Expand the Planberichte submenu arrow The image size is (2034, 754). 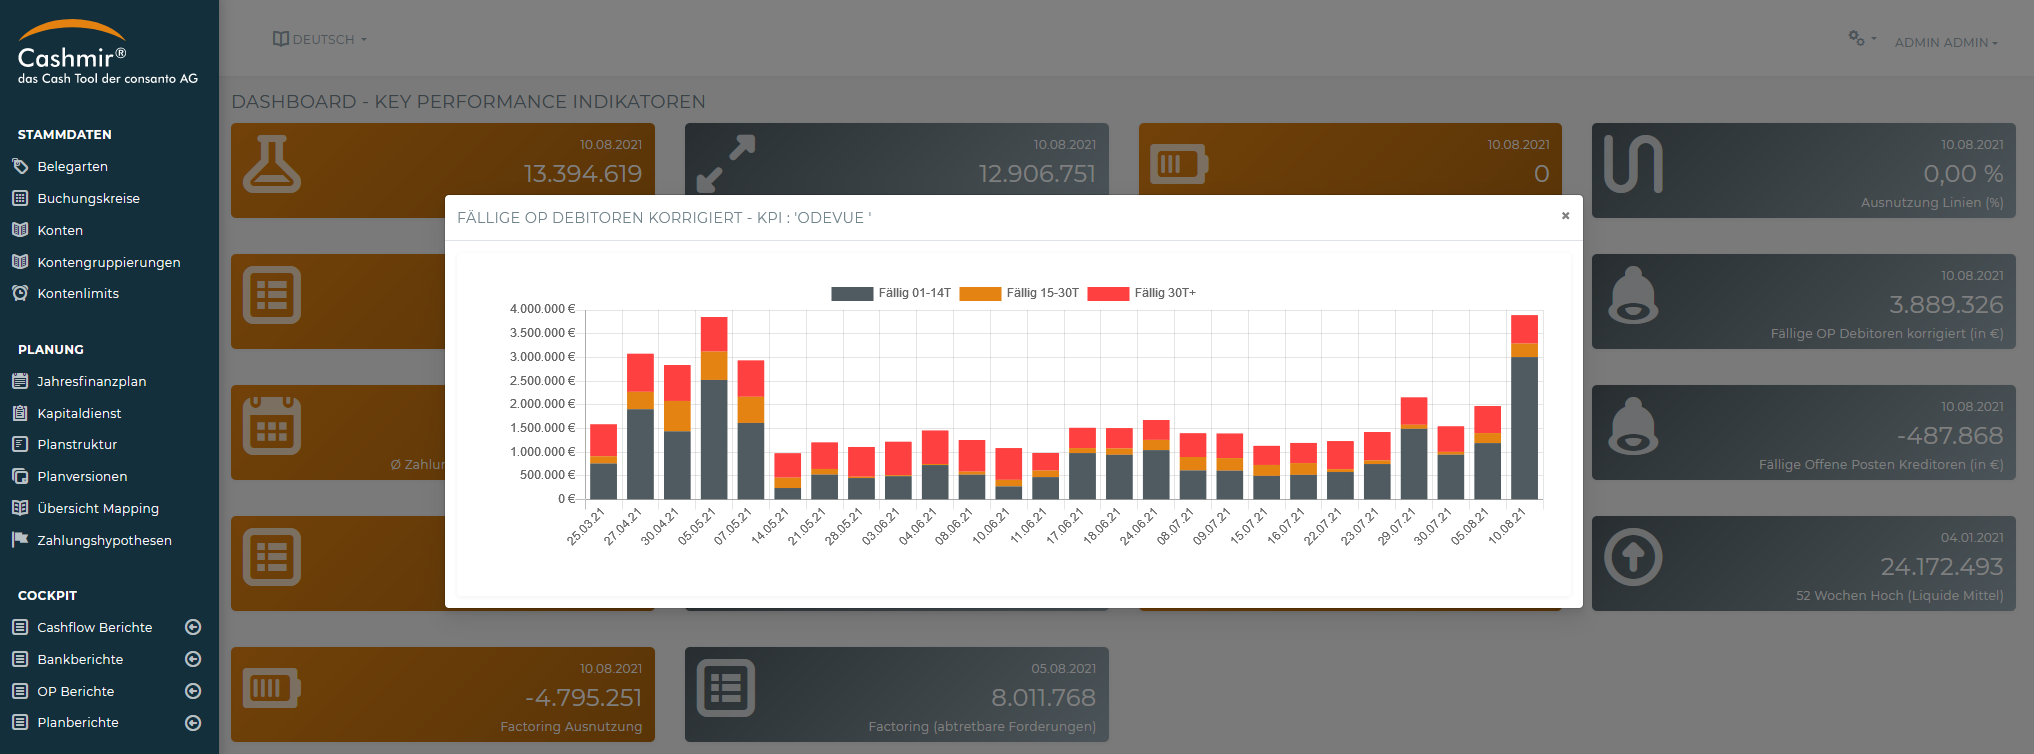tap(194, 723)
